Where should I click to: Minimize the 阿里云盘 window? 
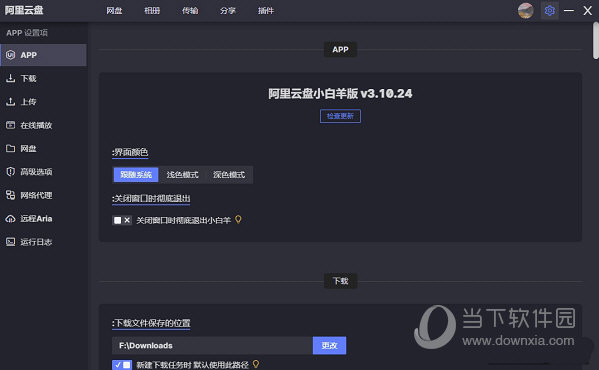[569, 11]
